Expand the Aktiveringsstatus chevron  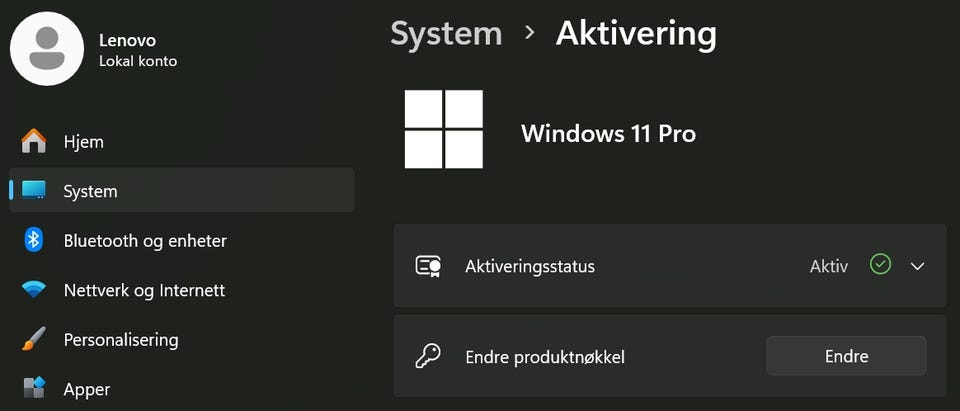[918, 266]
